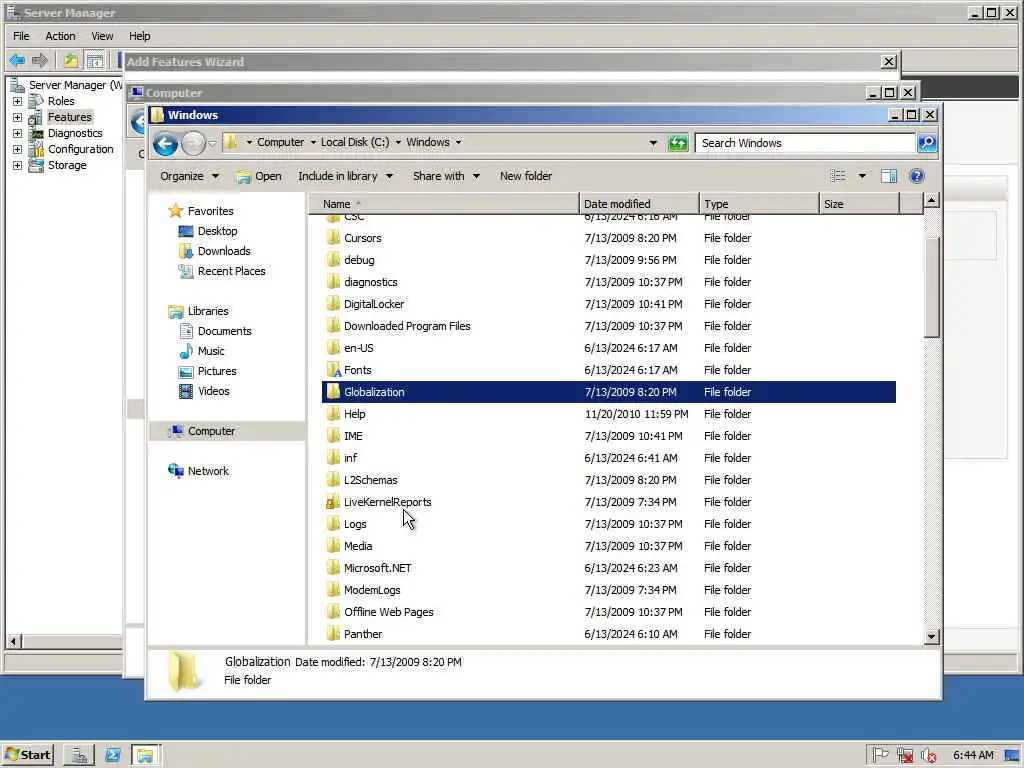Click Server Manager taskbar icon

pos(79,755)
